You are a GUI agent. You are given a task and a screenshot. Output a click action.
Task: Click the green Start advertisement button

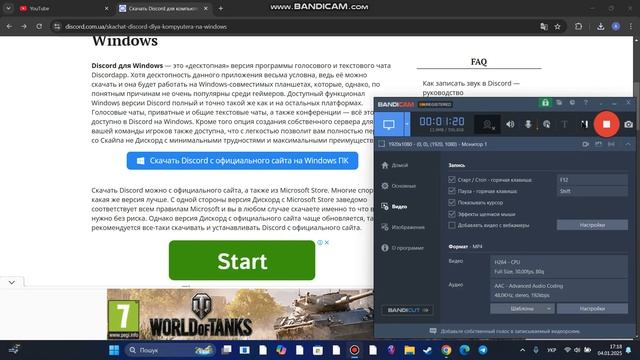(x=242, y=260)
